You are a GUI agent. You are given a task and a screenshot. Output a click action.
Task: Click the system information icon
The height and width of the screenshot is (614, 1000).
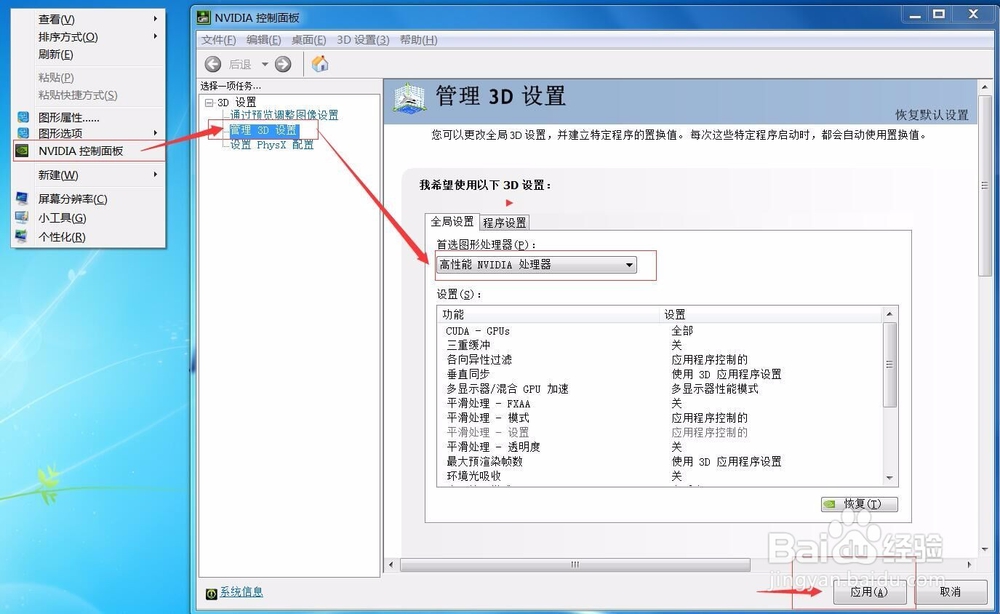[212, 594]
